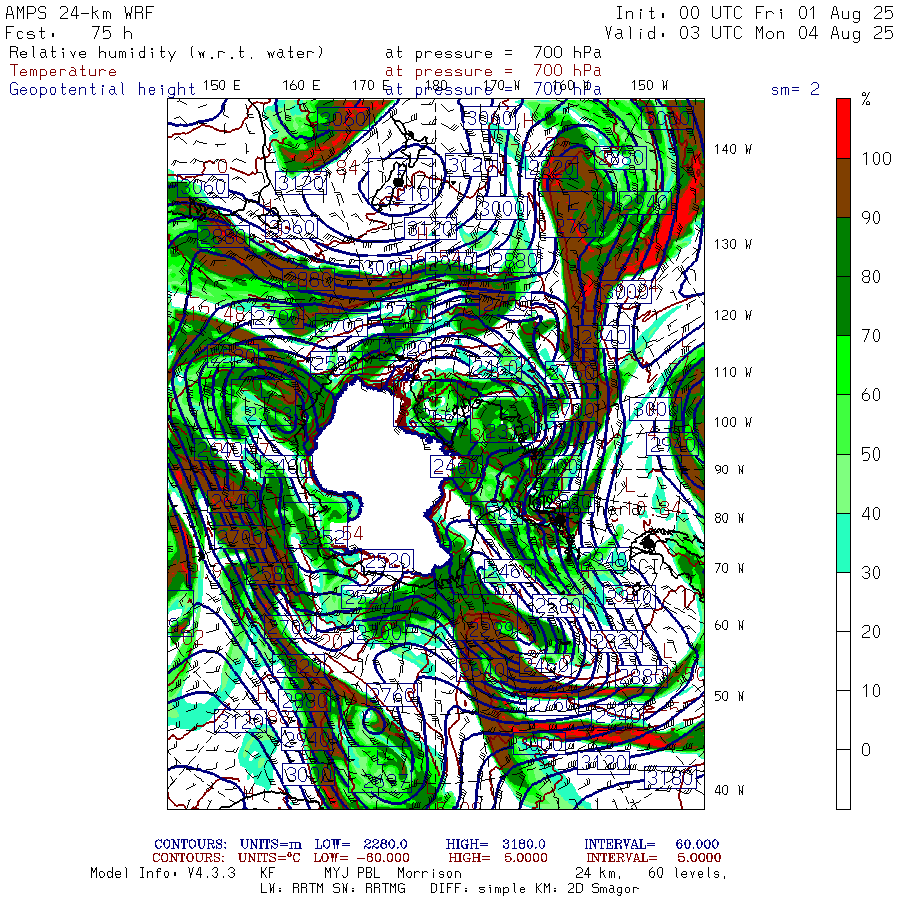The height and width of the screenshot is (900, 900).
Task: Click the '60' colorbar tick label
Action: point(871,395)
